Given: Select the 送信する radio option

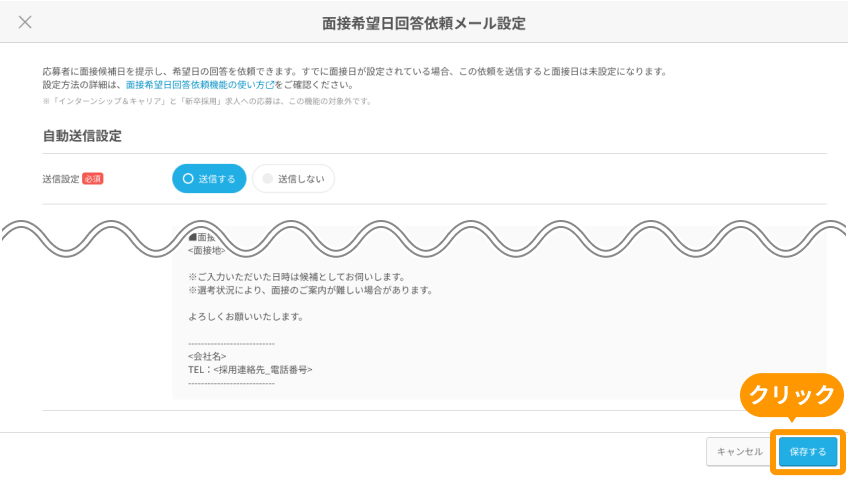Looking at the screenshot, I should point(209,178).
